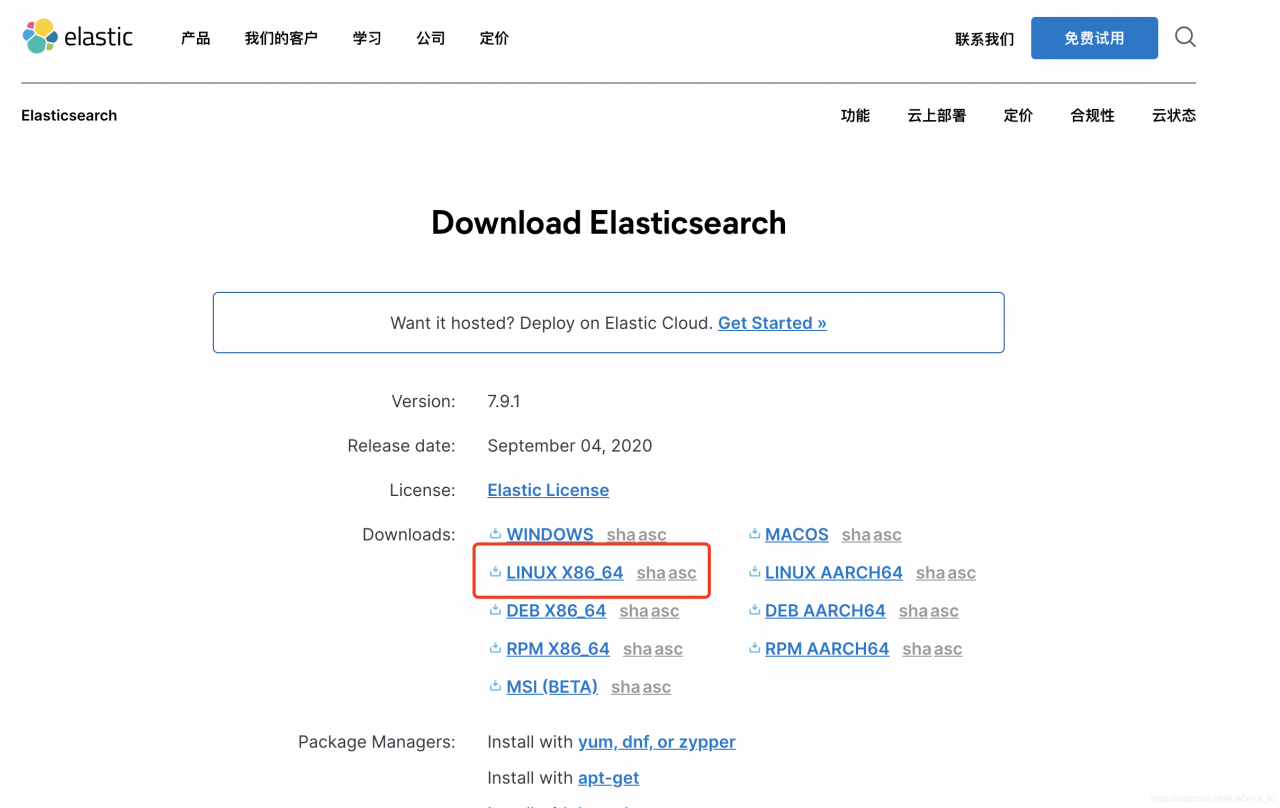Open yum, dnf, or zypper install link
The width and height of the screenshot is (1280, 808).
(x=657, y=742)
